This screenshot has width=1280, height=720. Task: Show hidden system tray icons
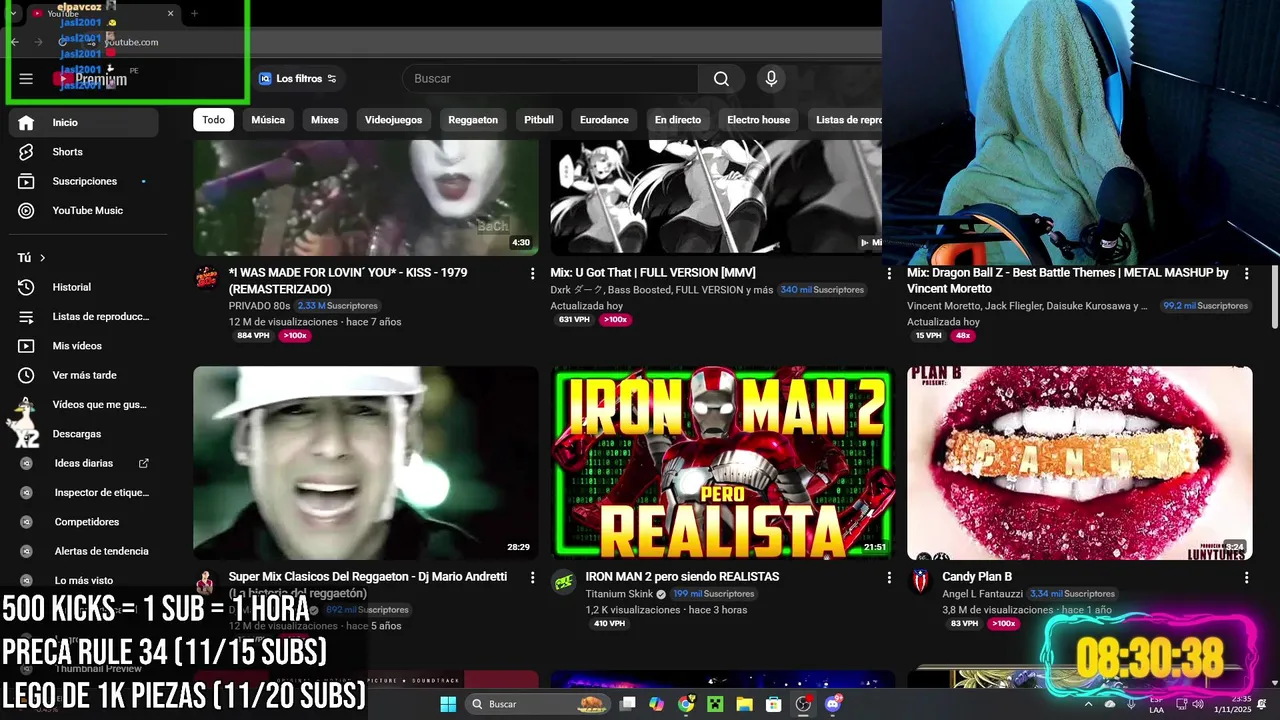point(1088,704)
